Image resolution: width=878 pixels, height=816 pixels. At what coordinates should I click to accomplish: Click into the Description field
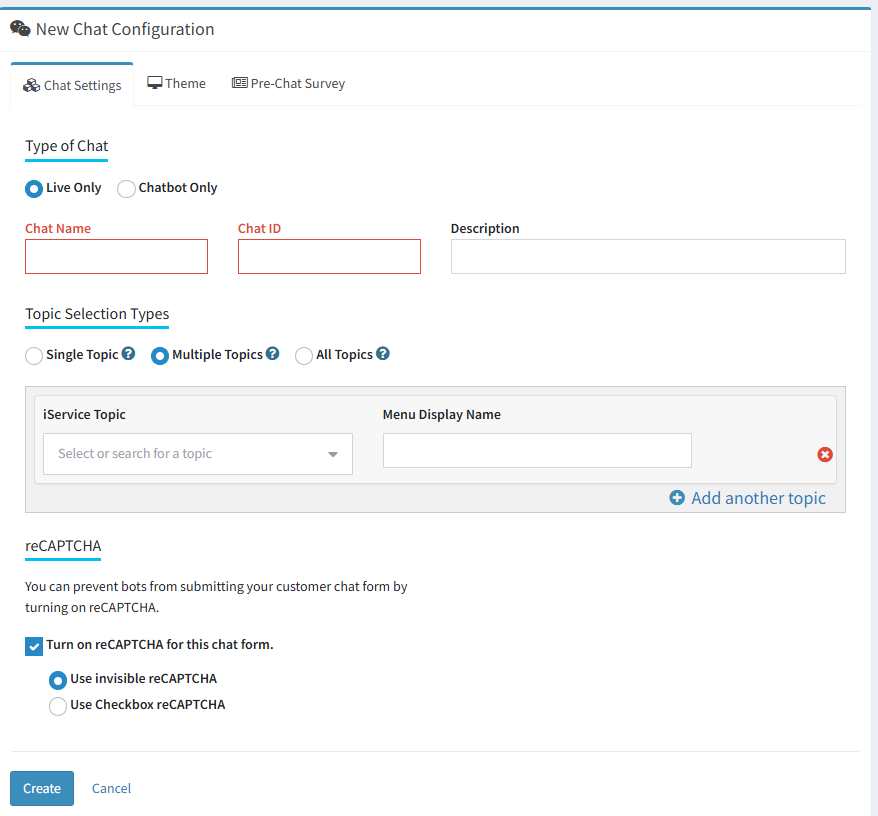click(x=648, y=257)
